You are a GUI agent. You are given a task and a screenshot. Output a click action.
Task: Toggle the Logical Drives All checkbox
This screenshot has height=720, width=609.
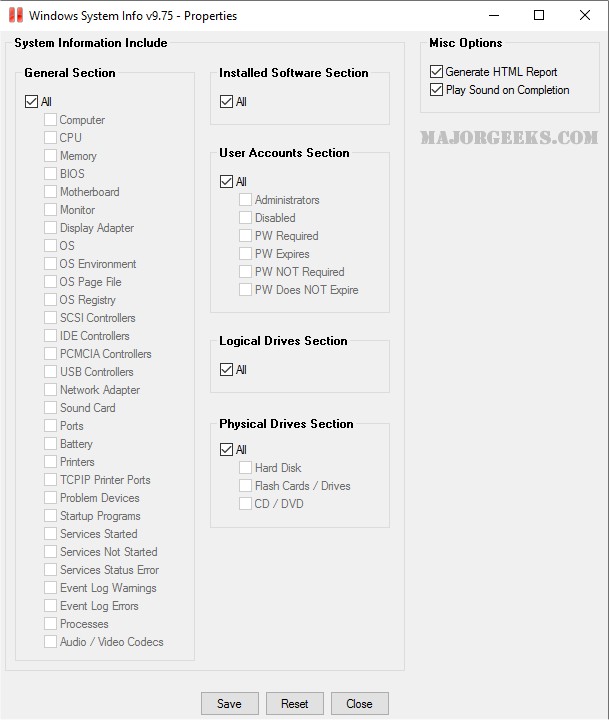click(x=226, y=370)
